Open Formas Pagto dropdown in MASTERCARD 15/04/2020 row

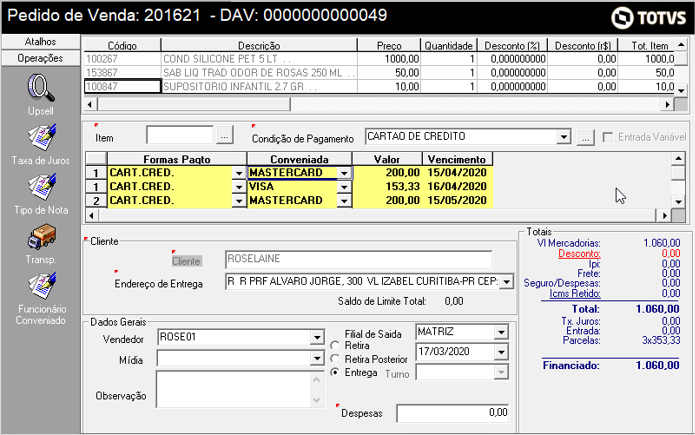click(239, 173)
